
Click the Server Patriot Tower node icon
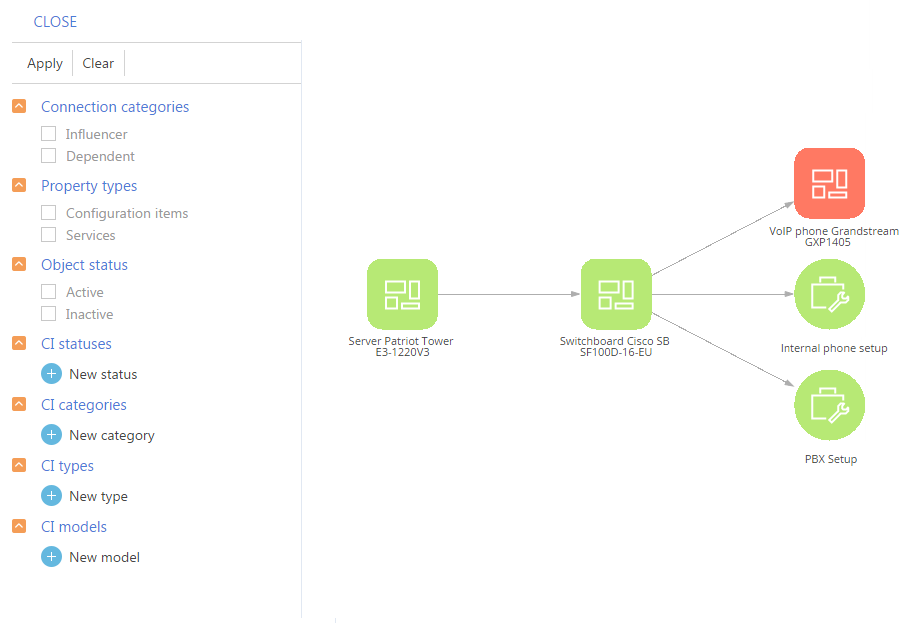[402, 295]
